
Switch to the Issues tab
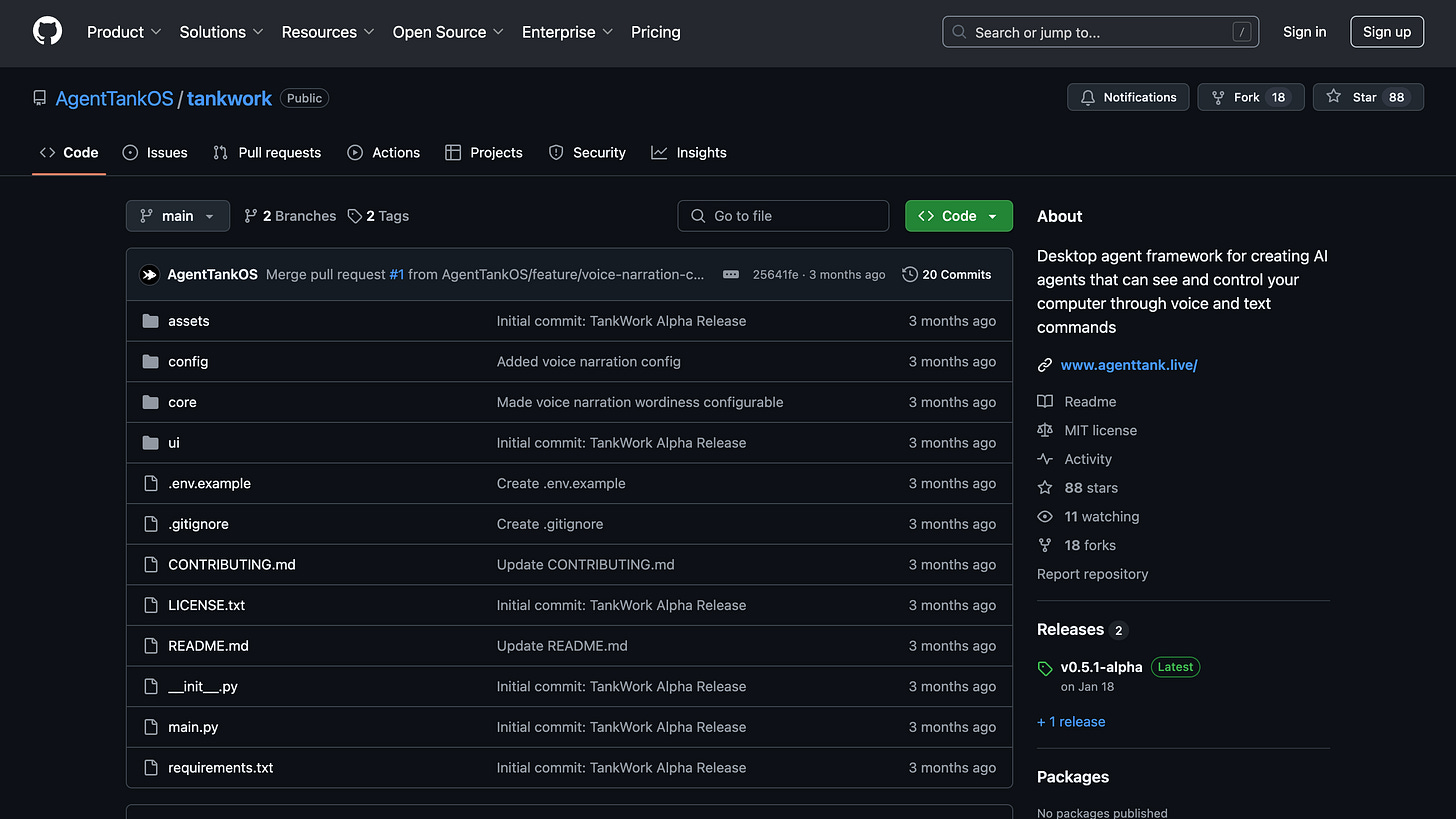[155, 153]
